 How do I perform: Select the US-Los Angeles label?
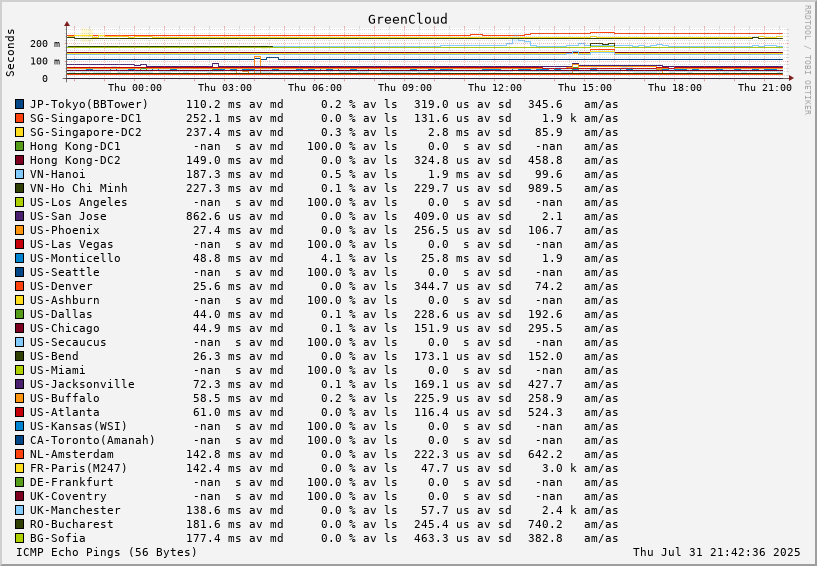(79, 202)
